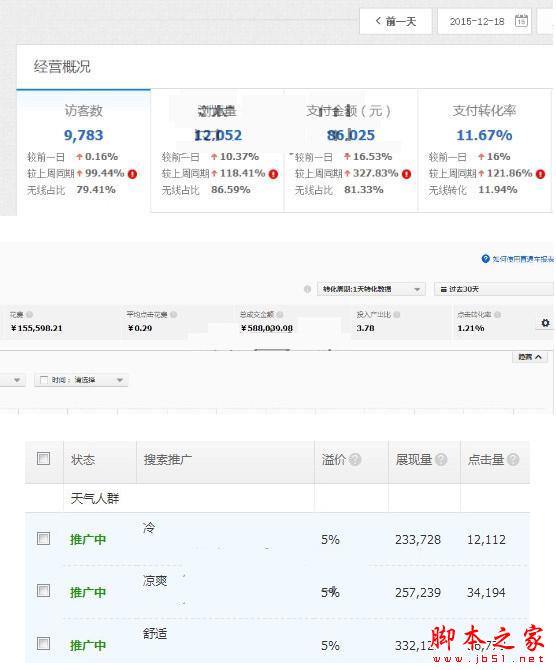Image resolution: width=556 pixels, height=670 pixels.
Task: Open the blue help icon for 直通车报表
Action: (485, 259)
